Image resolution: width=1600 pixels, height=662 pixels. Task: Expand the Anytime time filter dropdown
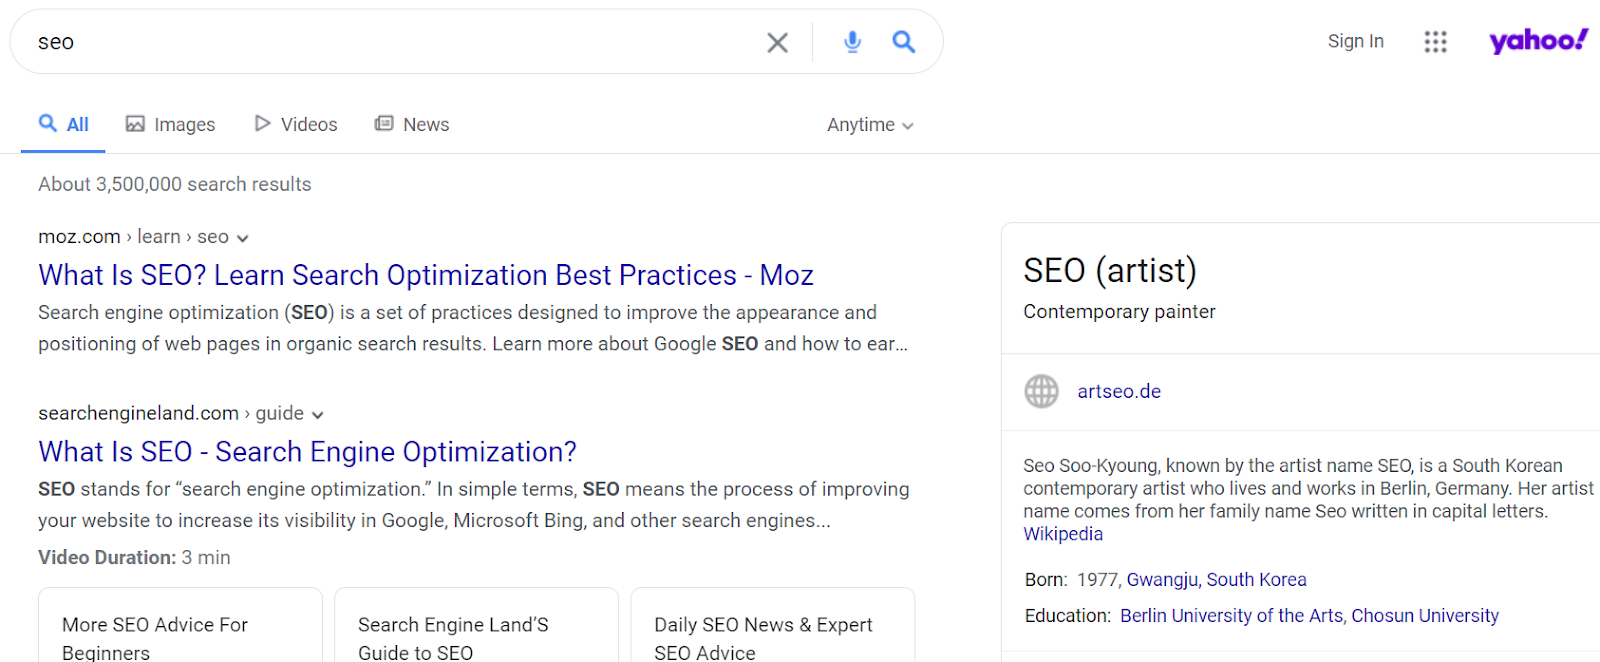click(870, 125)
